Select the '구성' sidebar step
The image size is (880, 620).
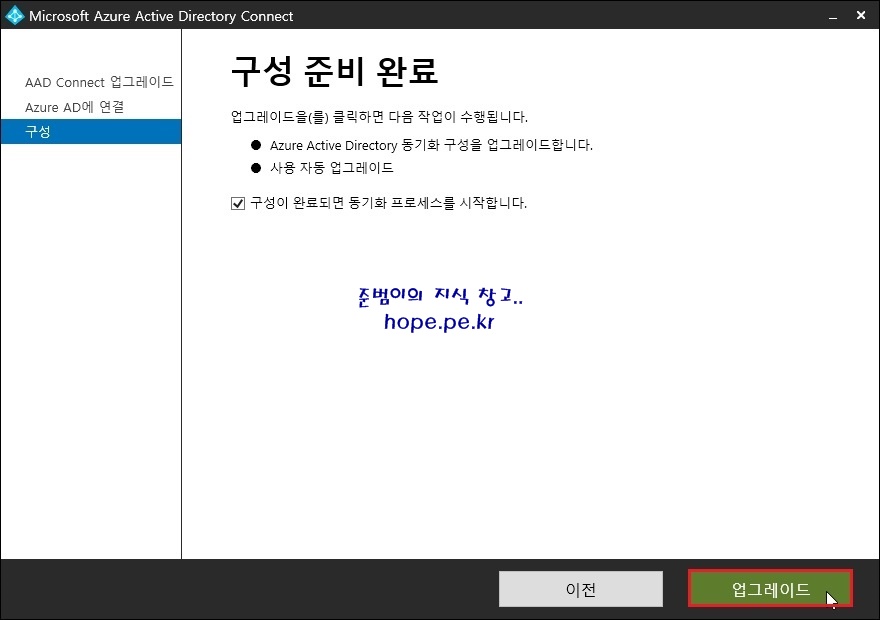[91, 131]
